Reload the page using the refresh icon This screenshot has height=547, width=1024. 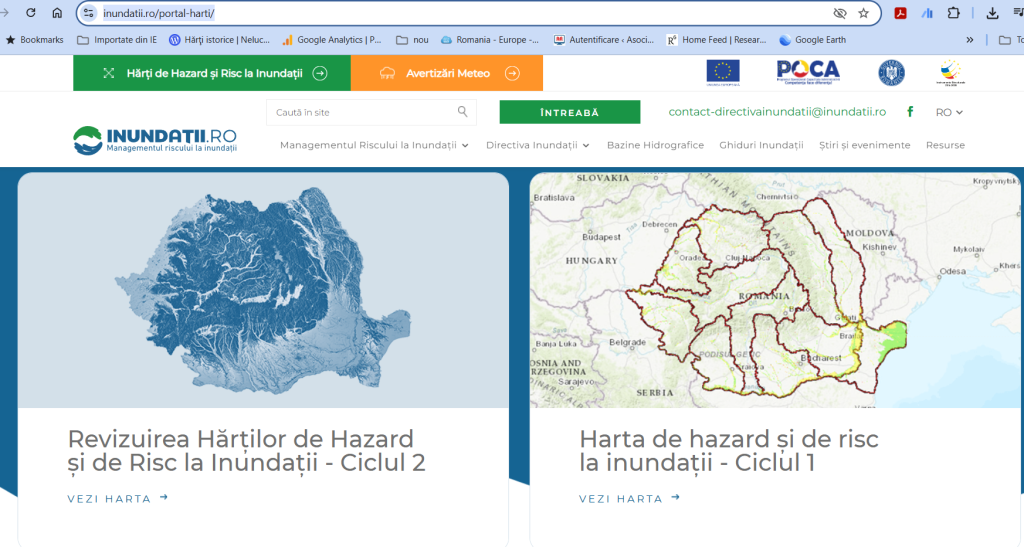31,13
